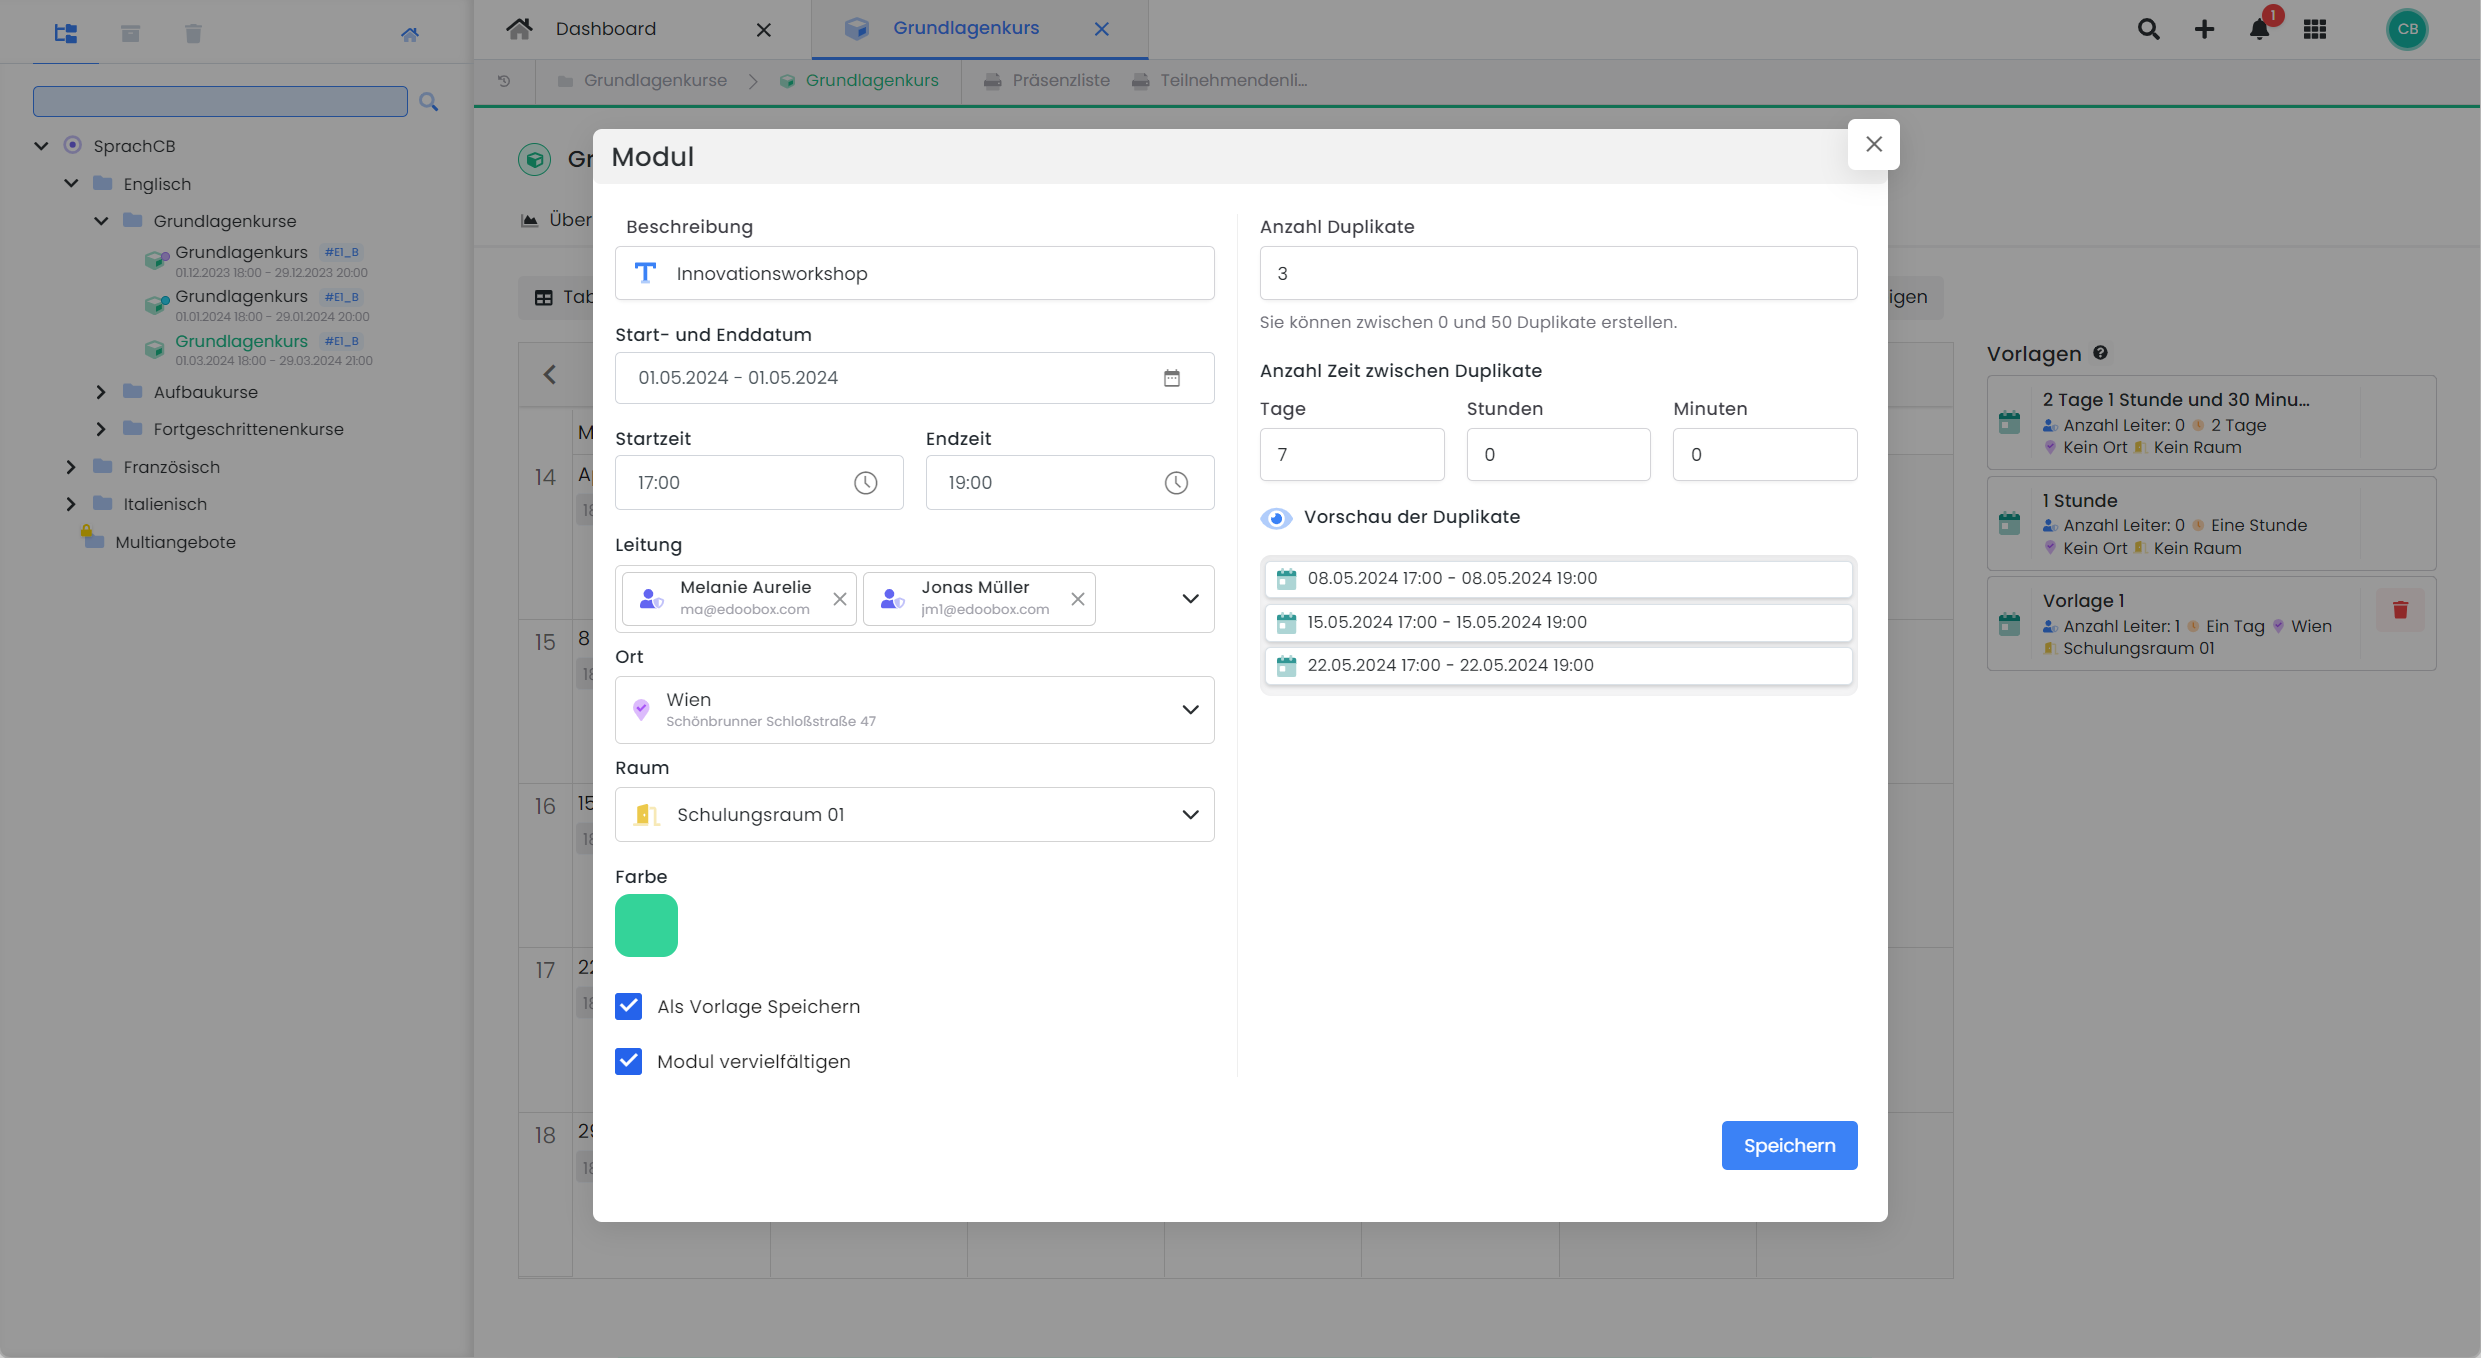Set the start time via clock icon
Image resolution: width=2481 pixels, height=1358 pixels.
click(864, 482)
